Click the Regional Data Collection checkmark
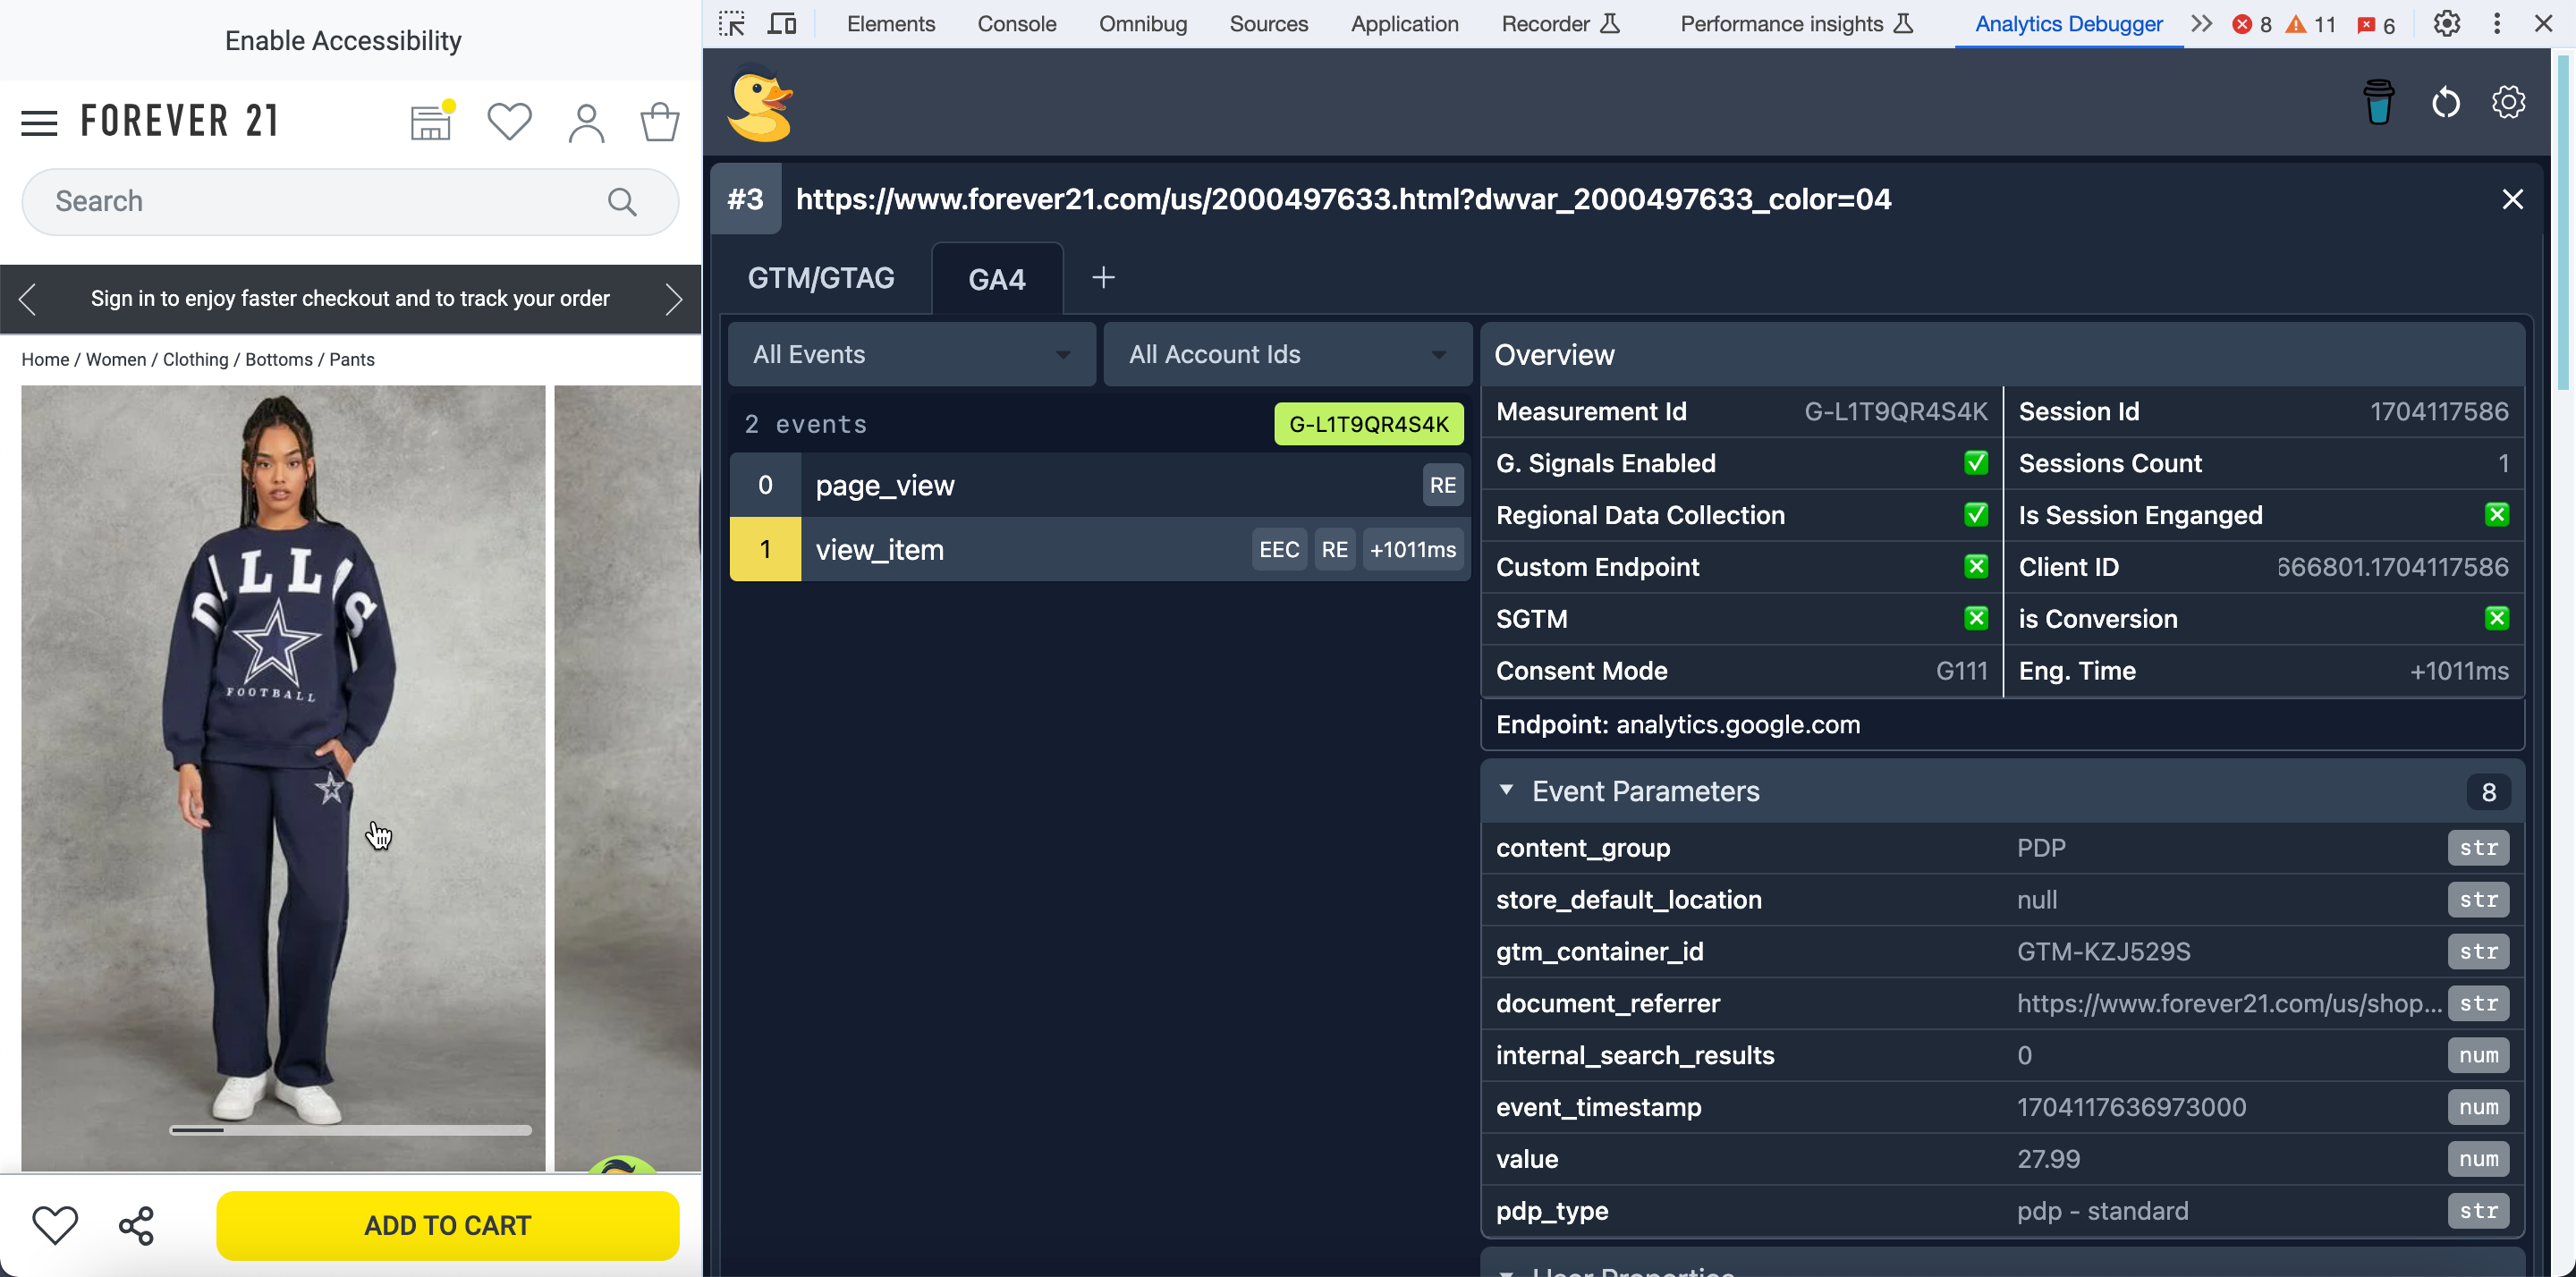Viewport: 2576px width, 1277px height. (x=1975, y=515)
